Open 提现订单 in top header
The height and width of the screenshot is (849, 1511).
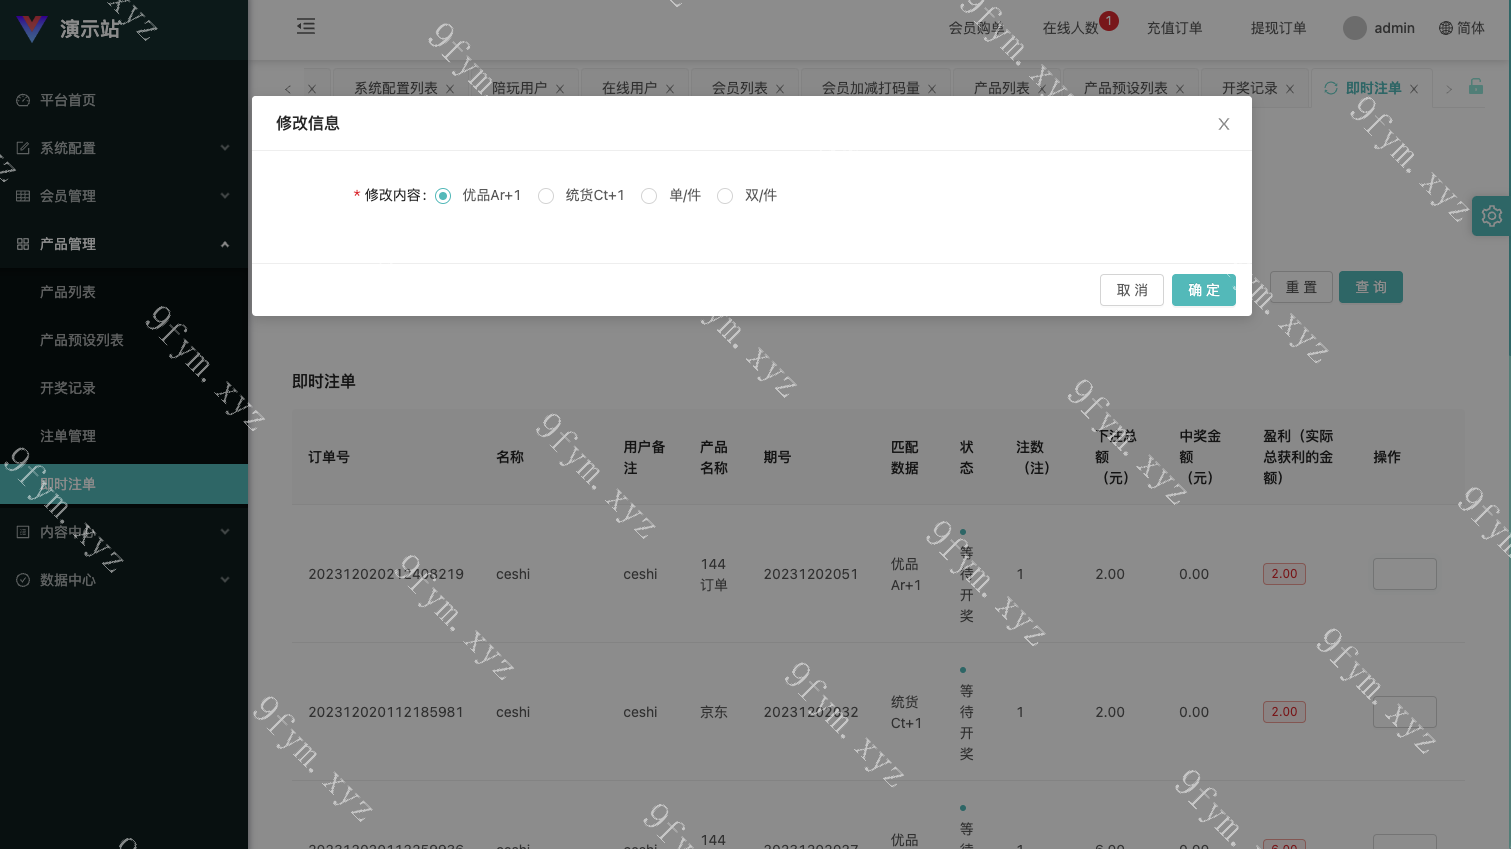[1278, 28]
